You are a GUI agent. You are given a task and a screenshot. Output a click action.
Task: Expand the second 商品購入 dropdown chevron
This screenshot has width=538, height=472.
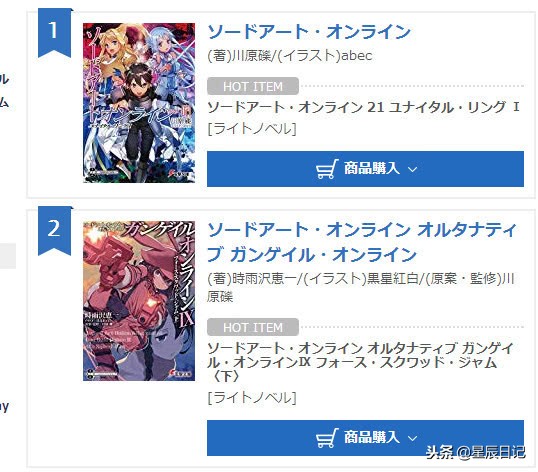click(x=412, y=438)
